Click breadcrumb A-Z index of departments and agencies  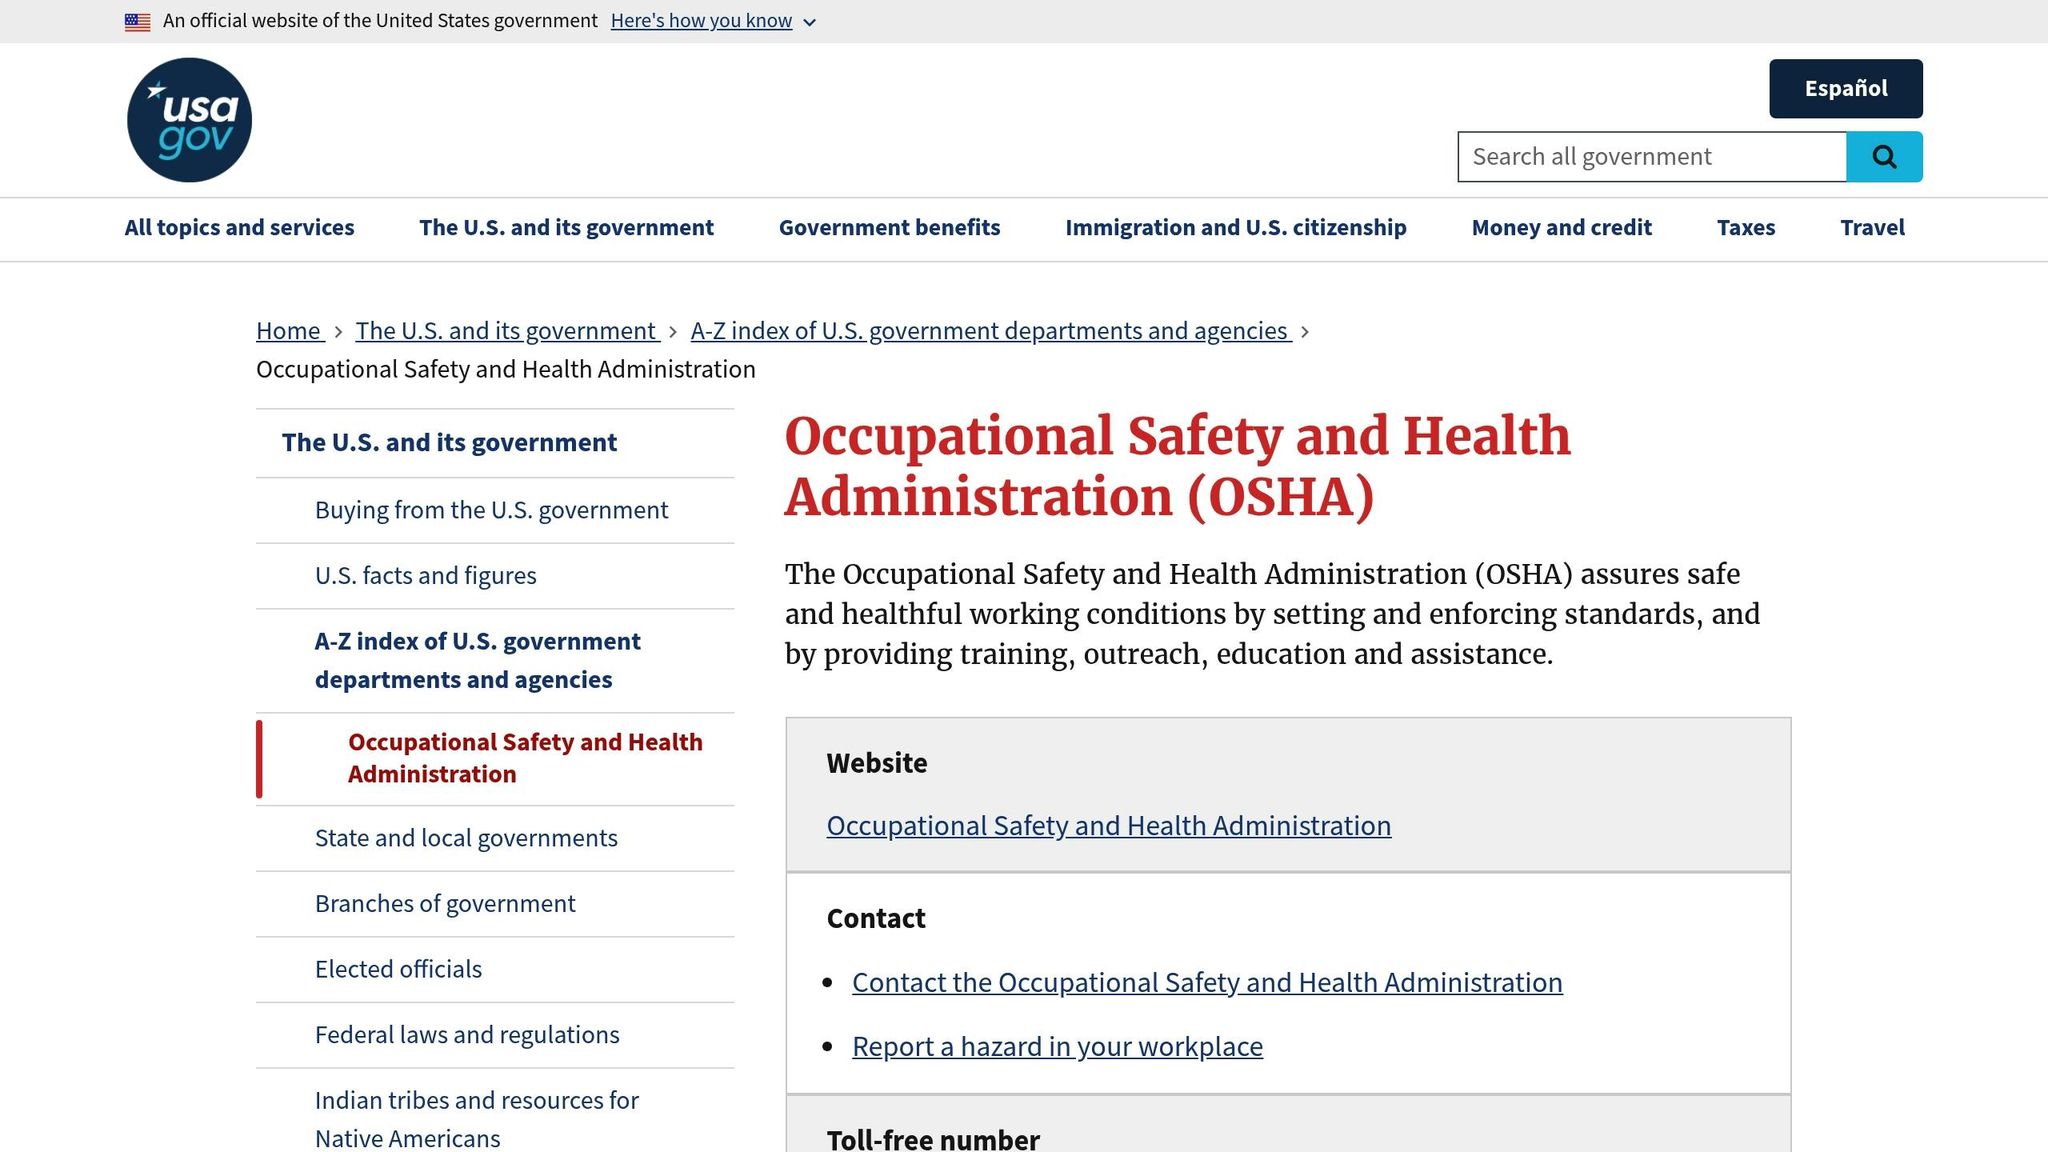pos(990,331)
